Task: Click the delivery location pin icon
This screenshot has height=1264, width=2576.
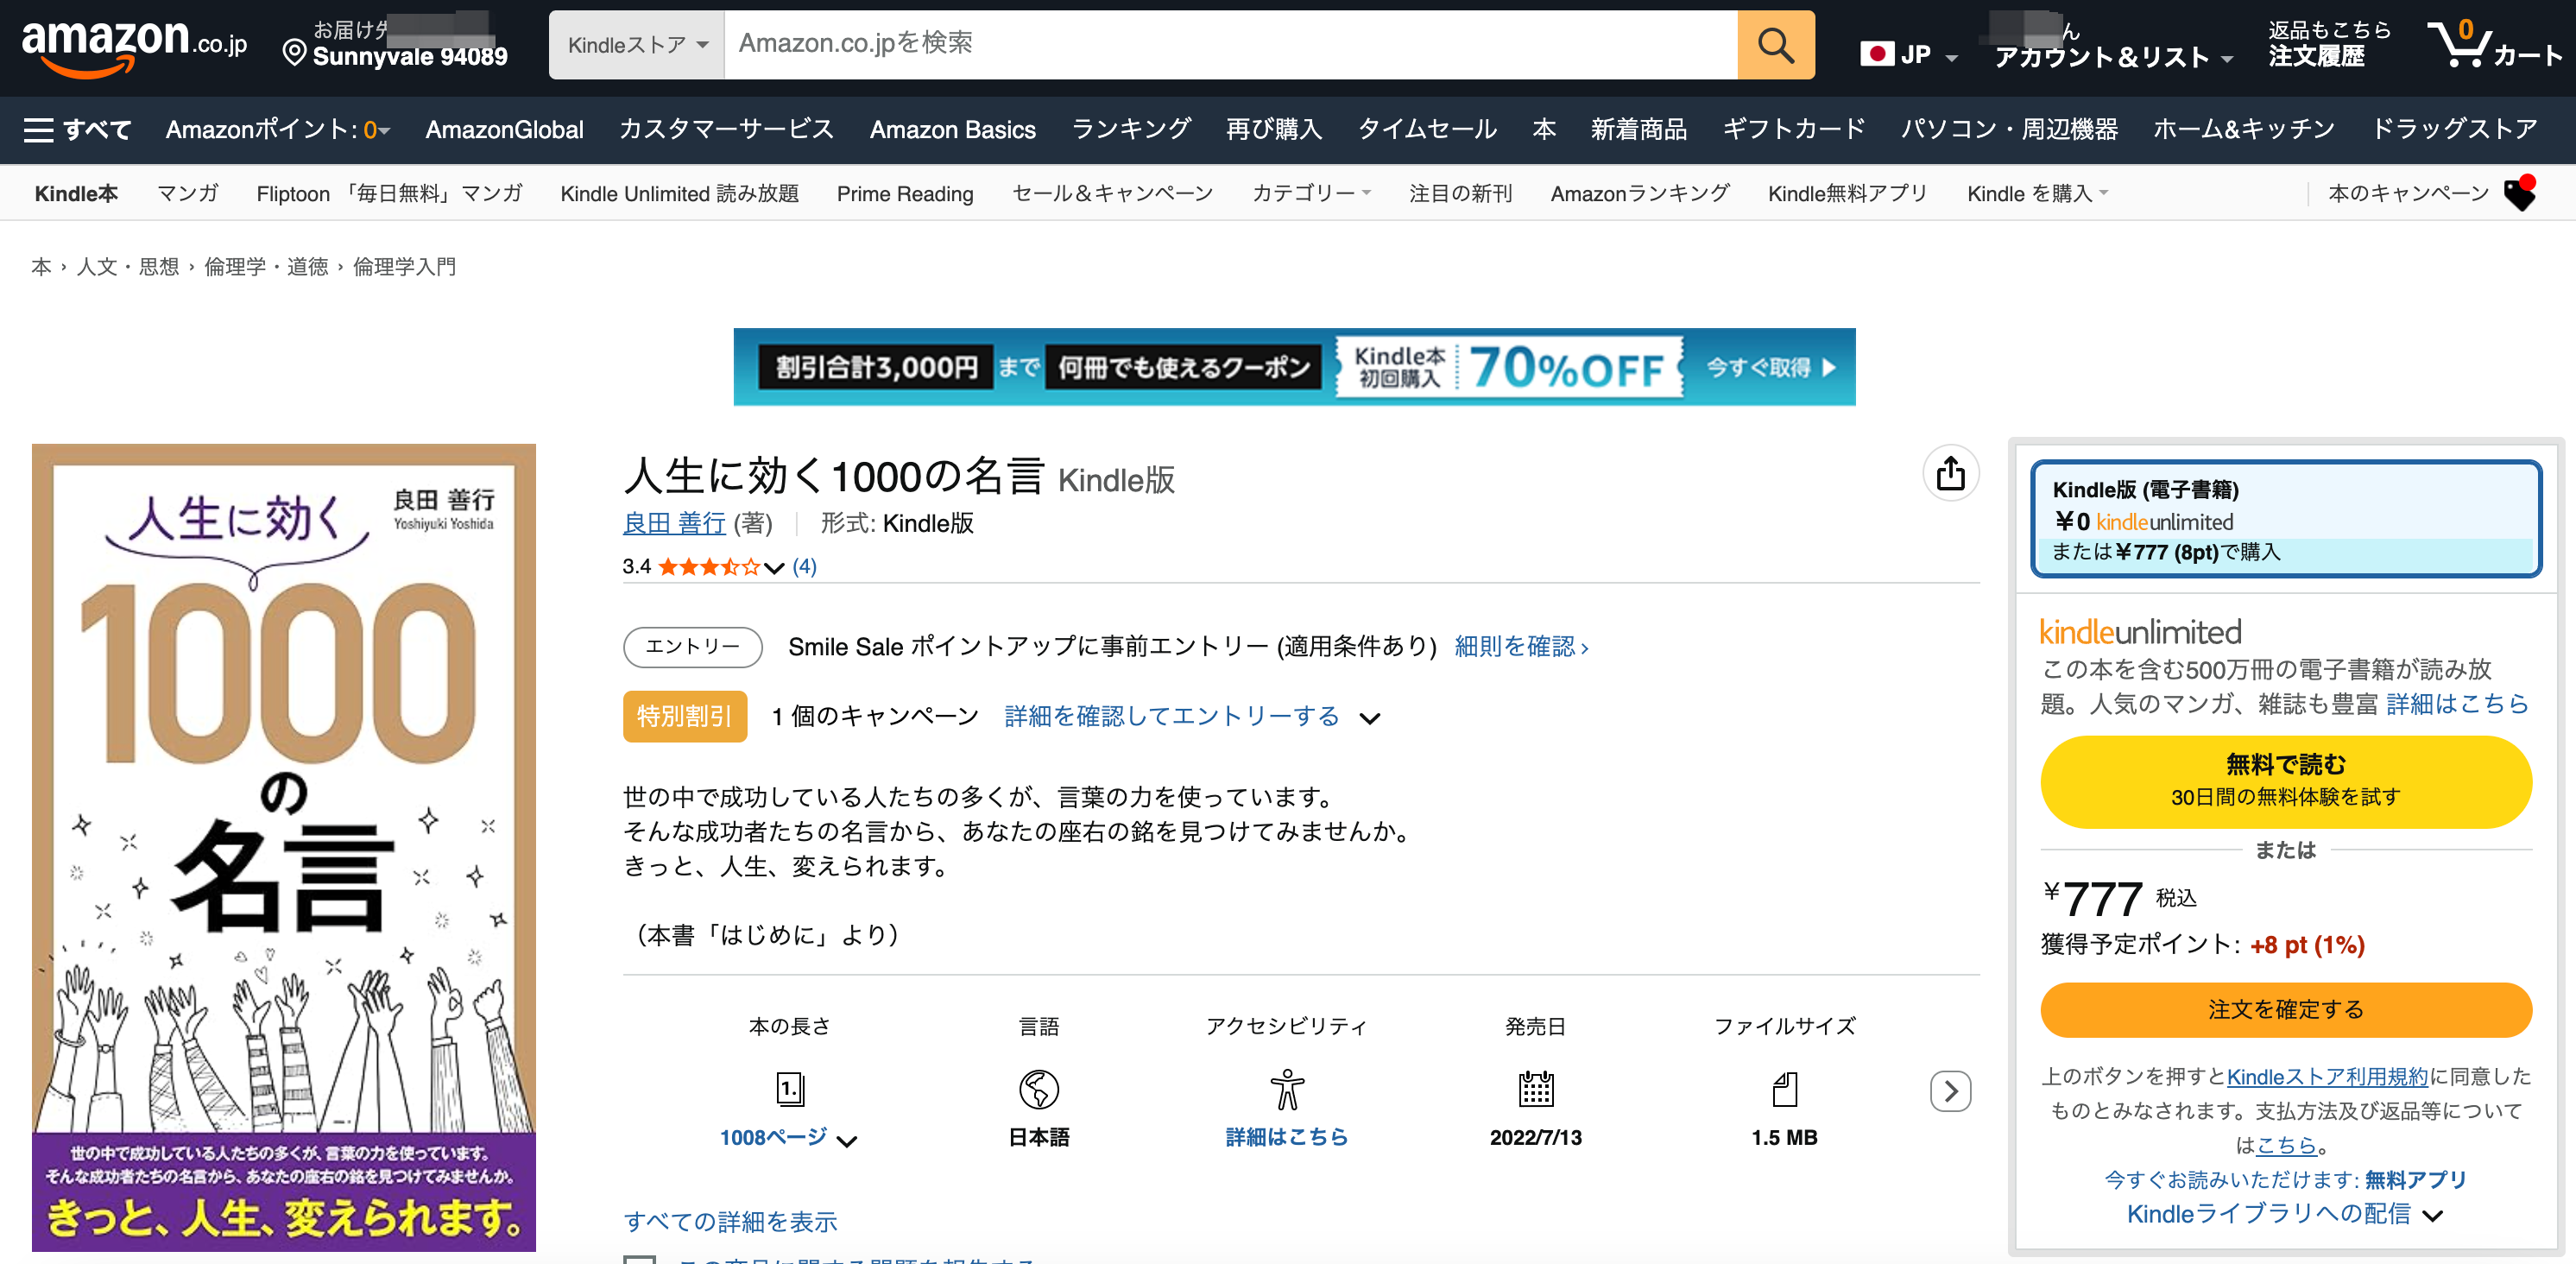Action: tap(294, 53)
